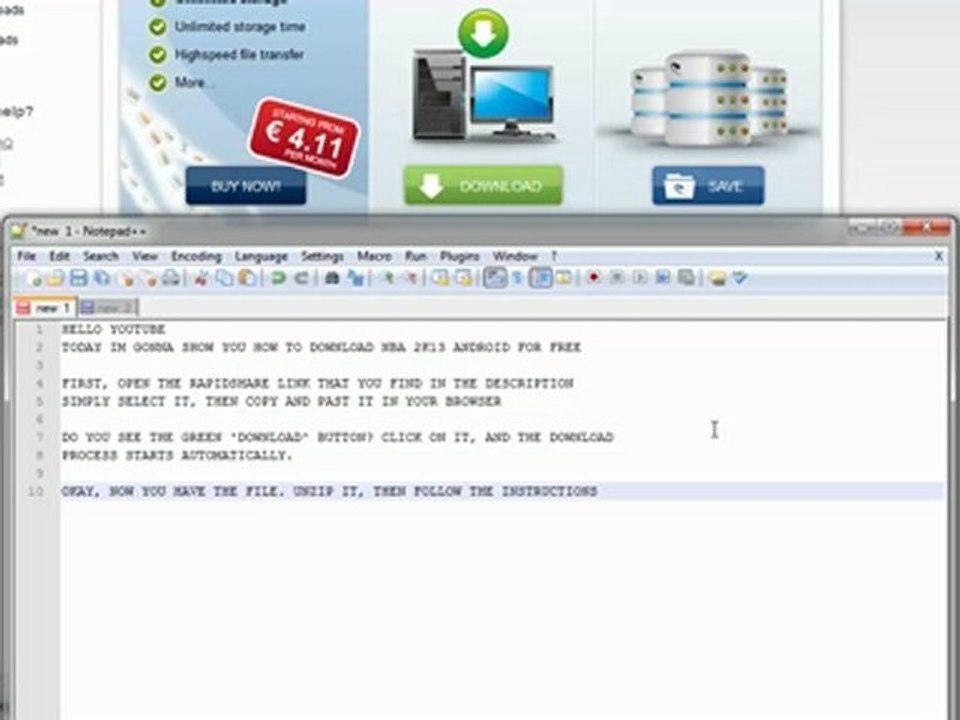Switch to the 'new 2' tab

click(108, 307)
